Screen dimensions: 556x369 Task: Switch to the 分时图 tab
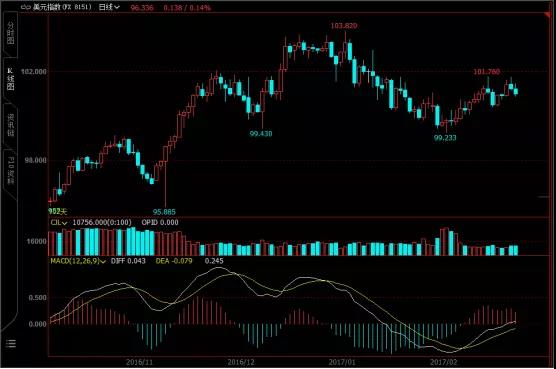pos(11,33)
